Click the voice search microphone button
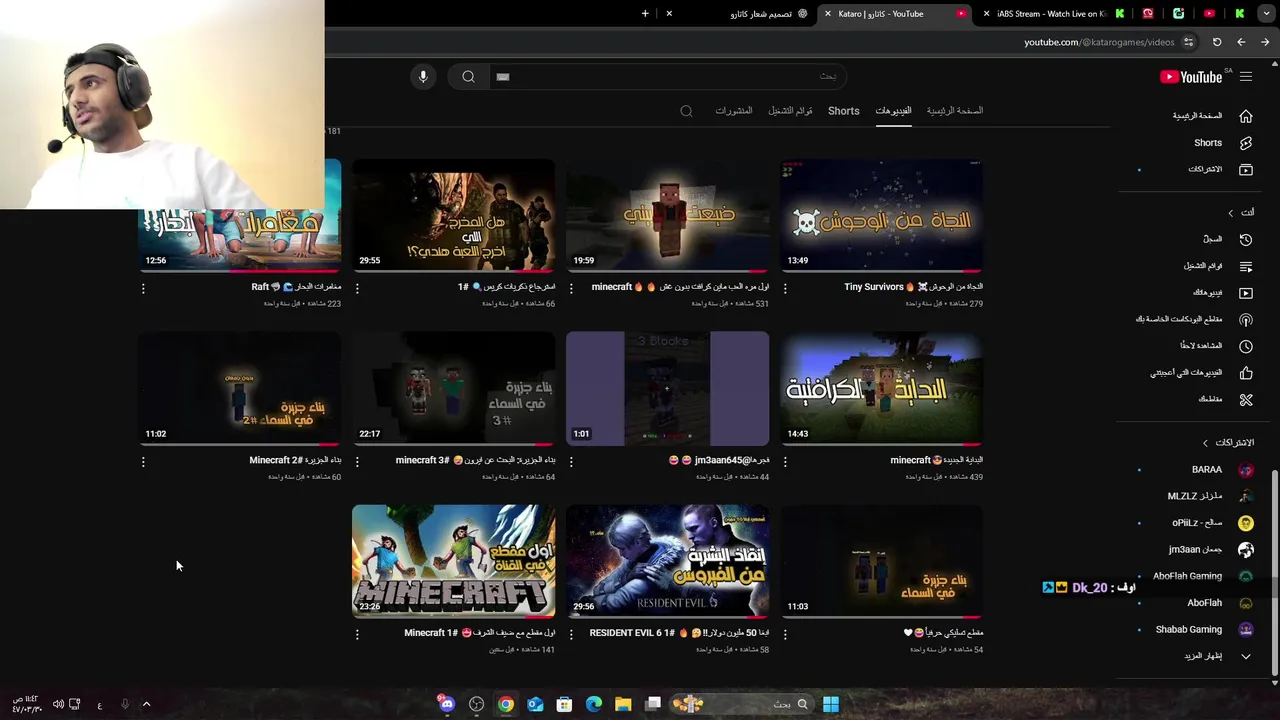 point(423,77)
